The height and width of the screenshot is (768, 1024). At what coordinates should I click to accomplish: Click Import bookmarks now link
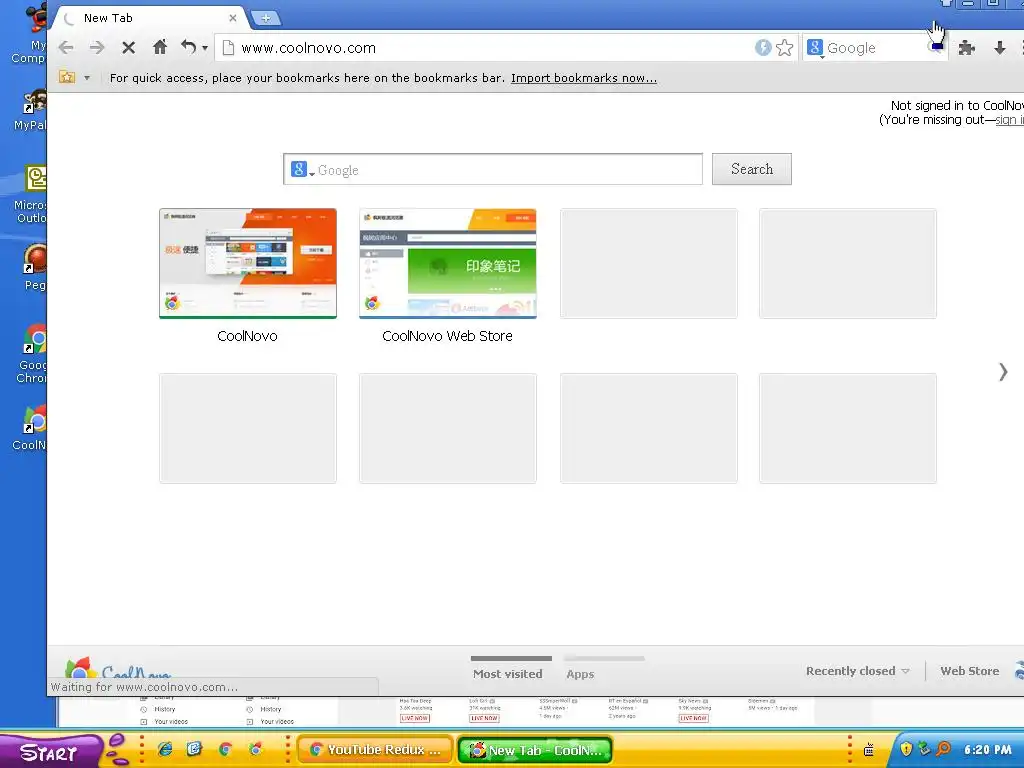584,78
